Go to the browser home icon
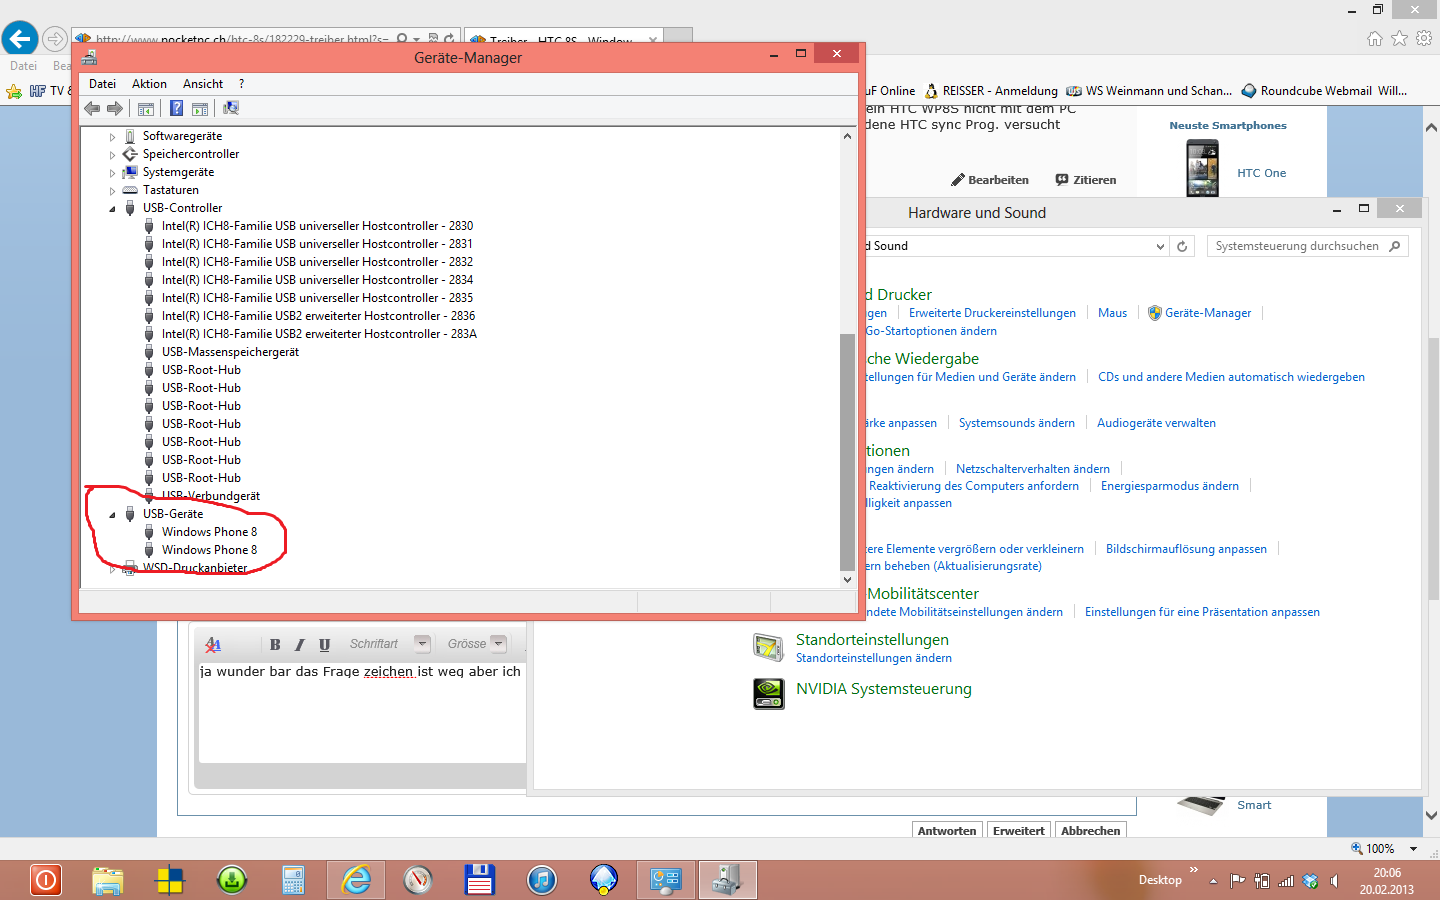The height and width of the screenshot is (900, 1440). coord(1375,38)
